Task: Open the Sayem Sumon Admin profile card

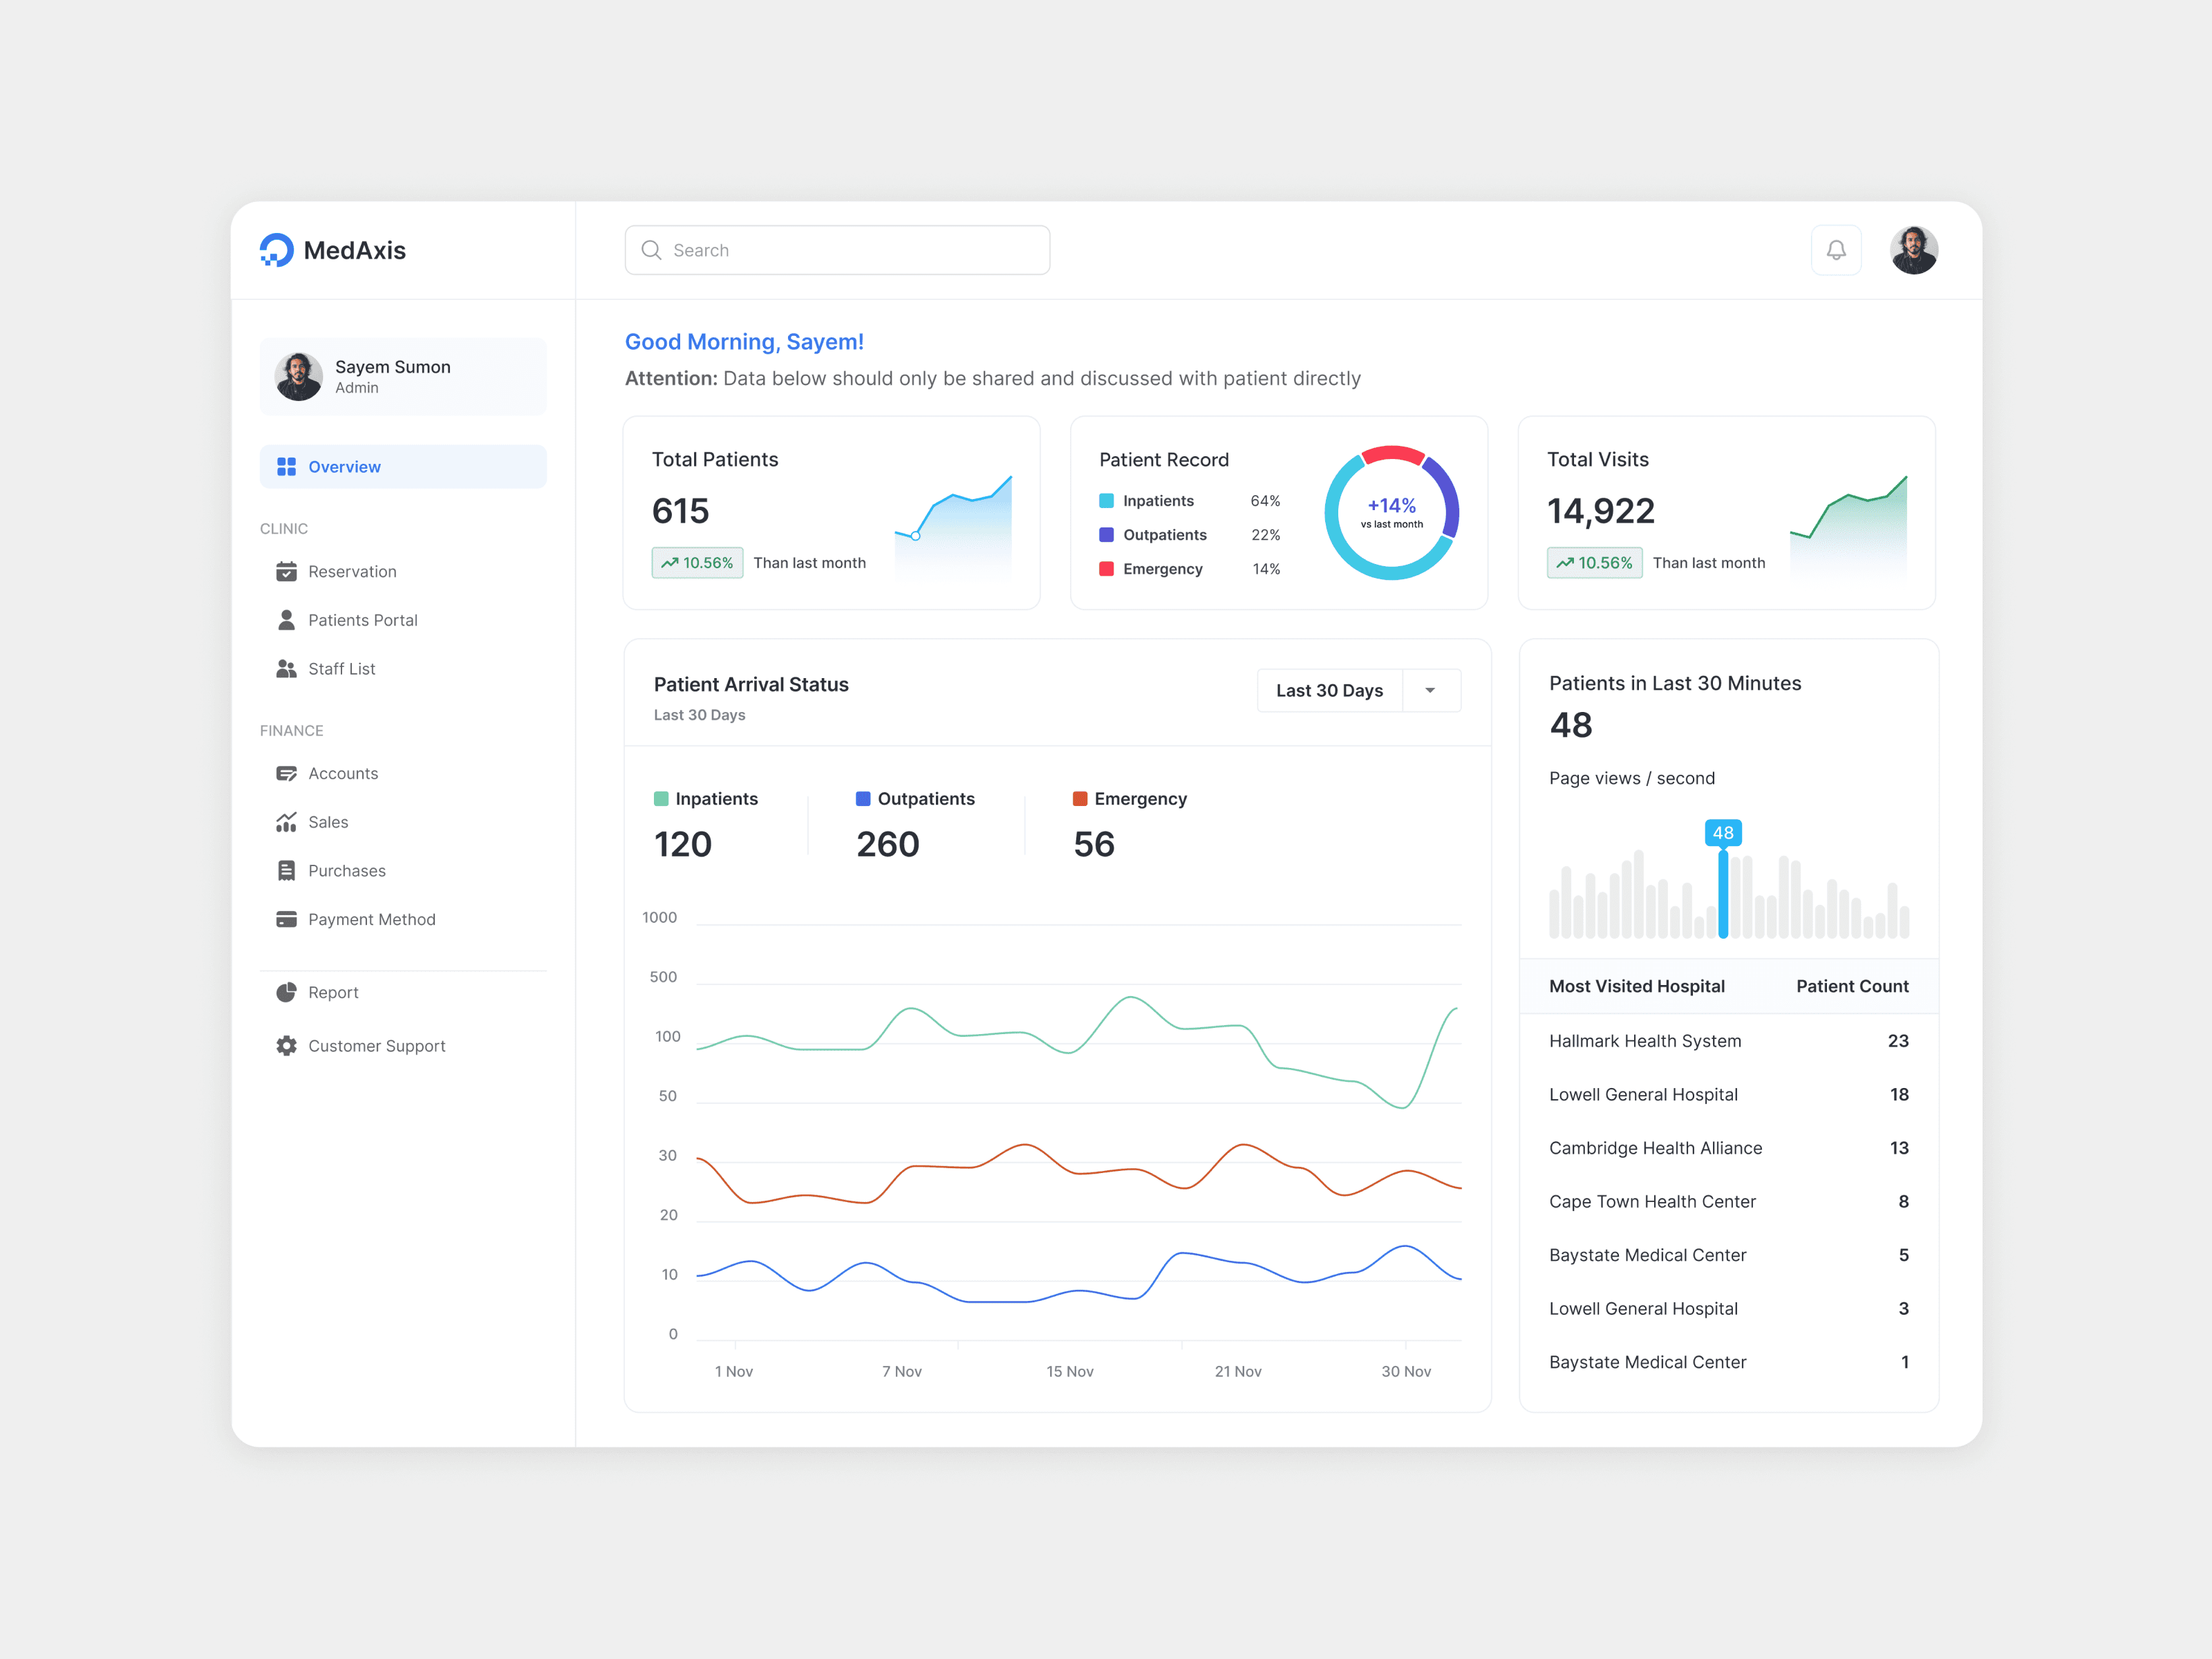Action: click(403, 377)
